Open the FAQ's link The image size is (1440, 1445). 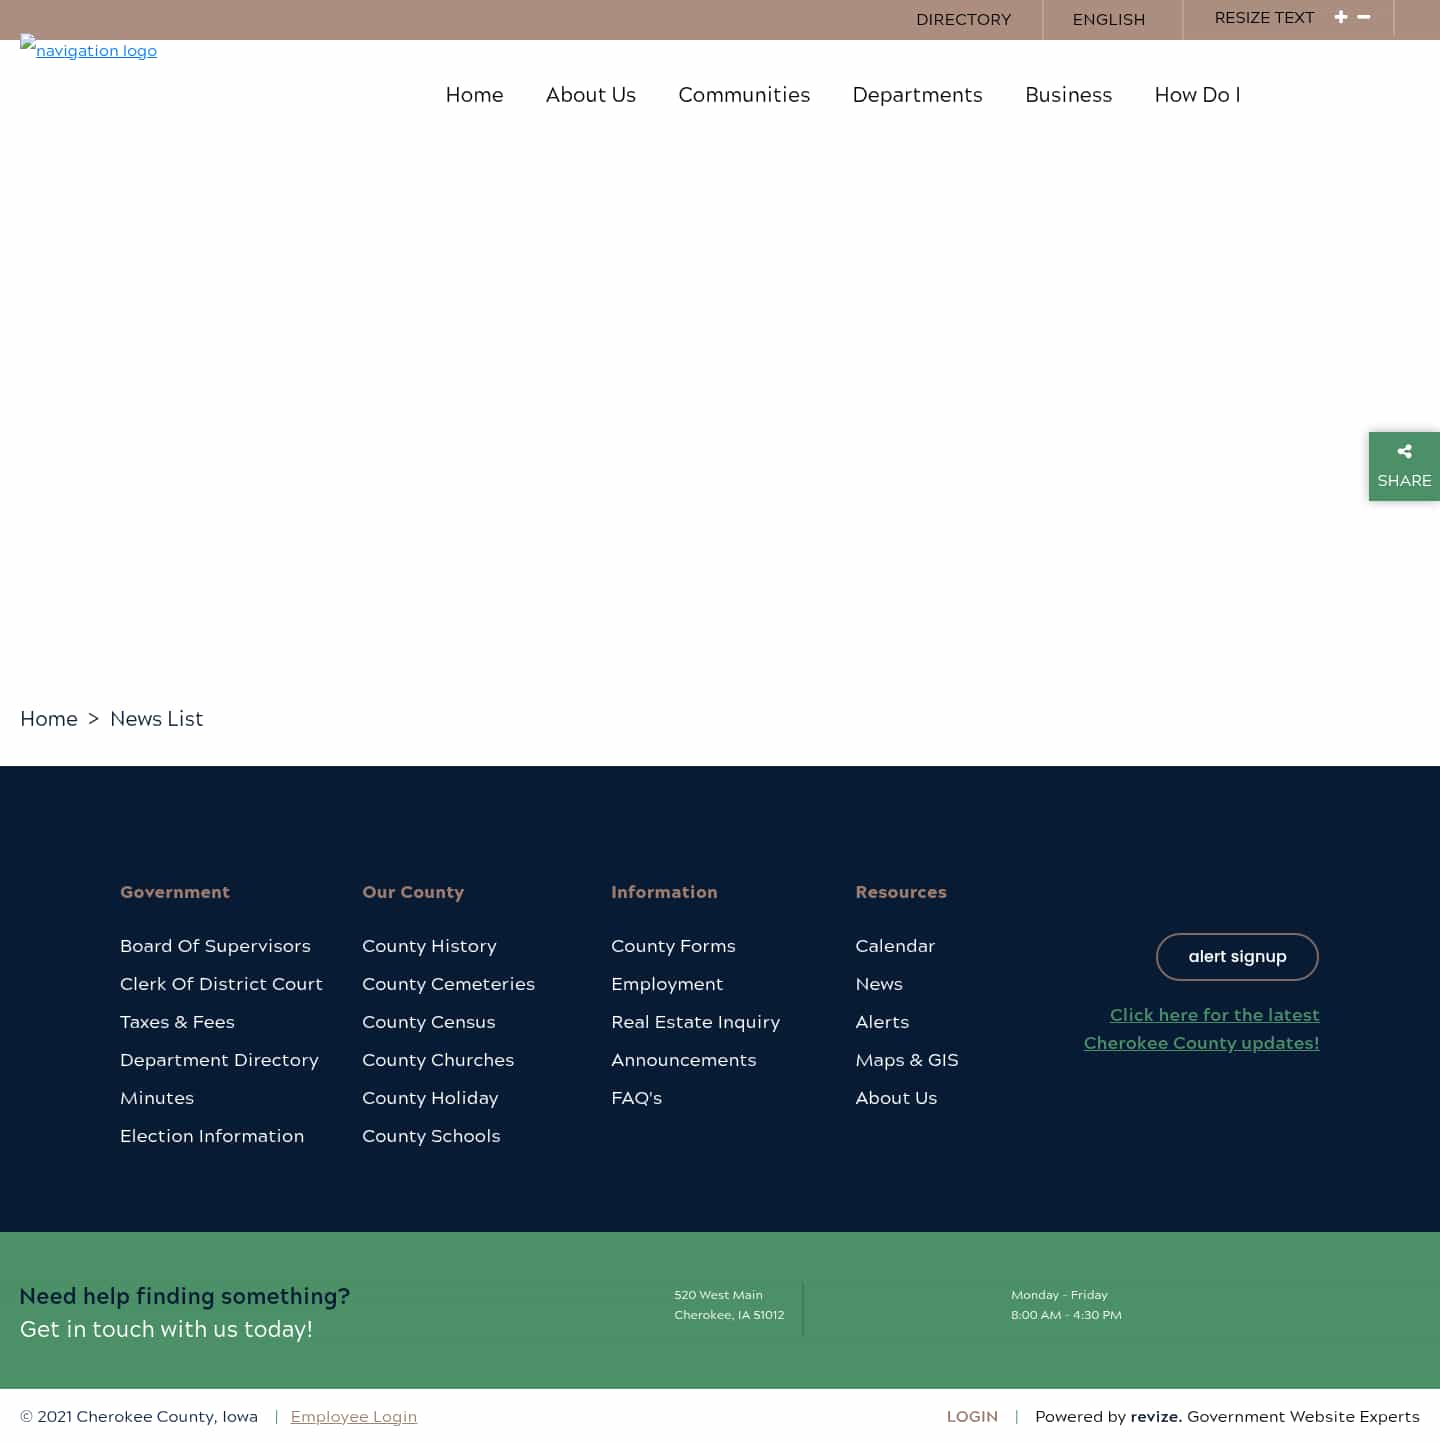point(636,1098)
